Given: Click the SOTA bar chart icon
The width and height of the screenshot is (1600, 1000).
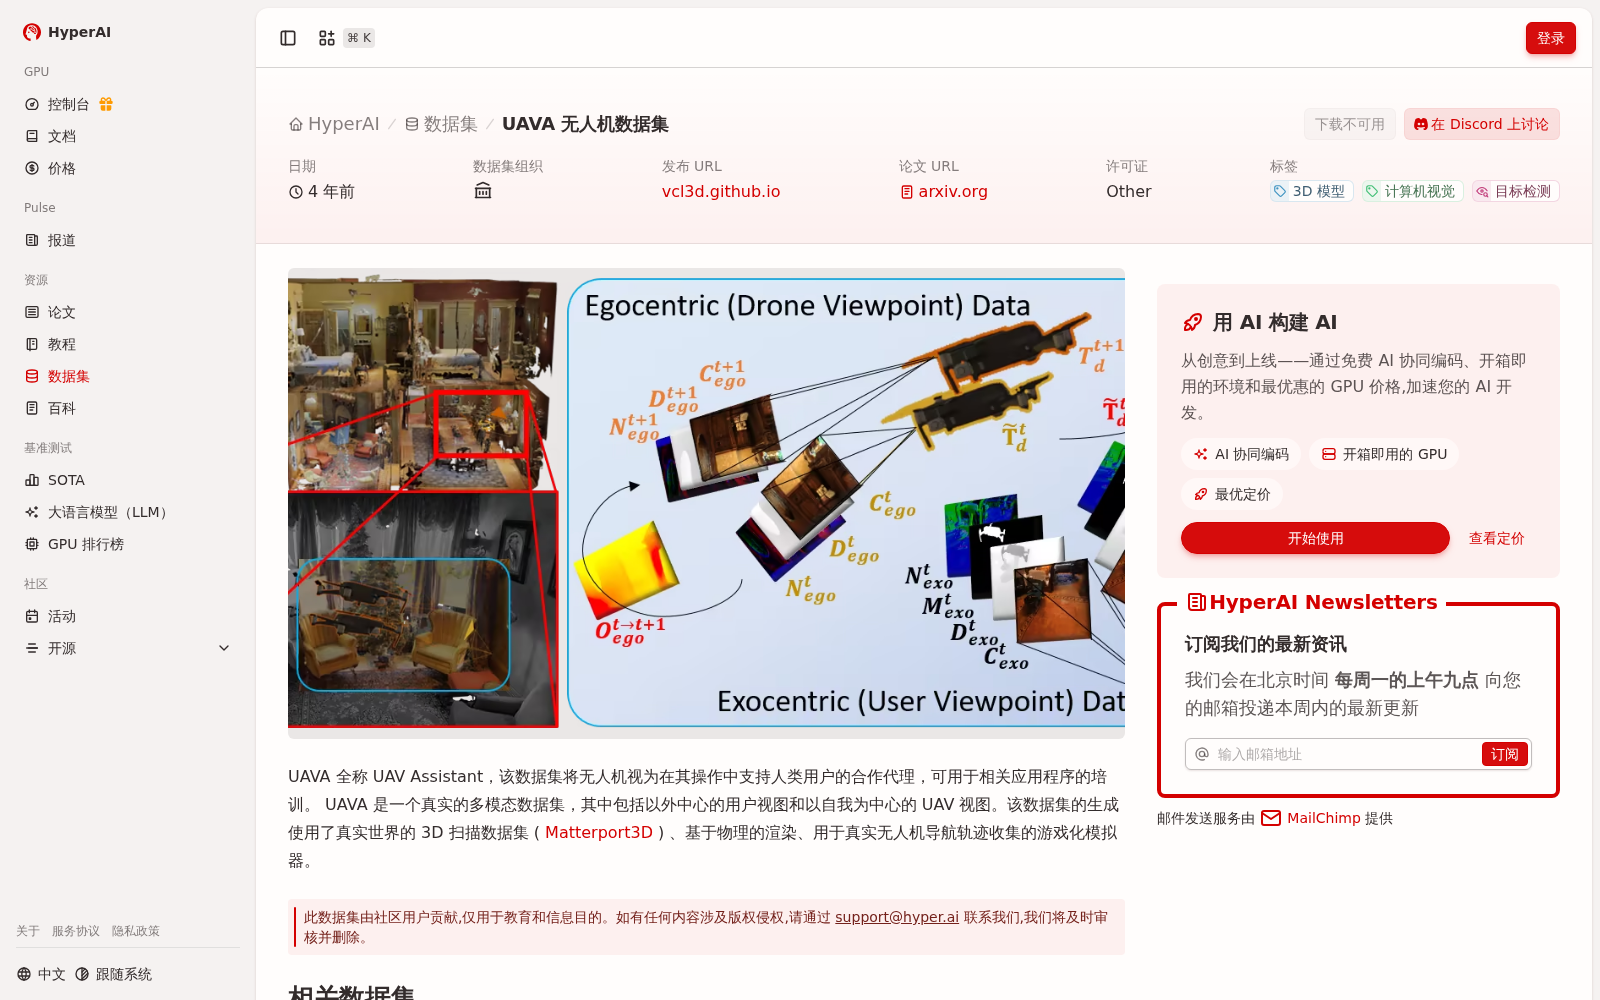Looking at the screenshot, I should [32, 480].
